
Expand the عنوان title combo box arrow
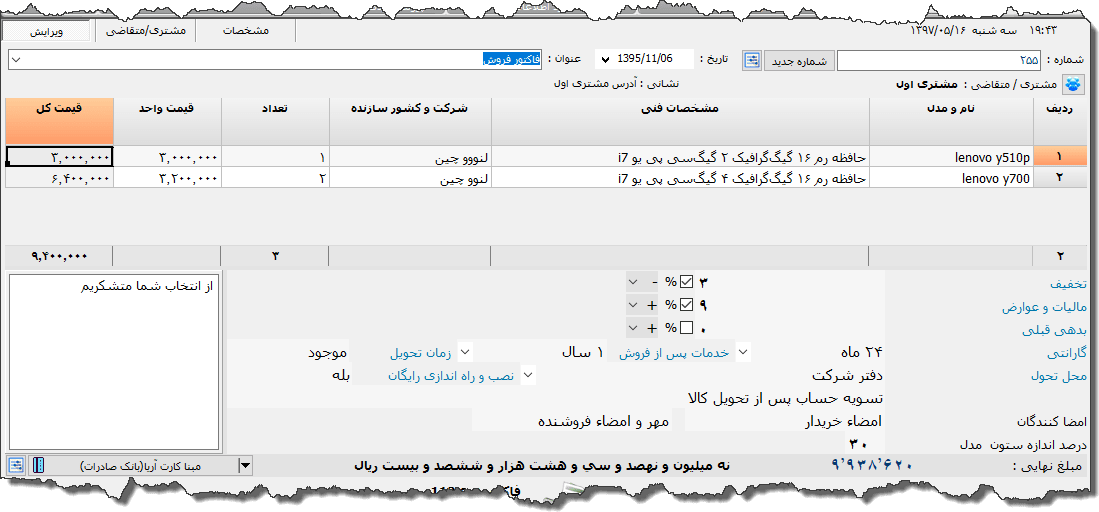point(17,60)
